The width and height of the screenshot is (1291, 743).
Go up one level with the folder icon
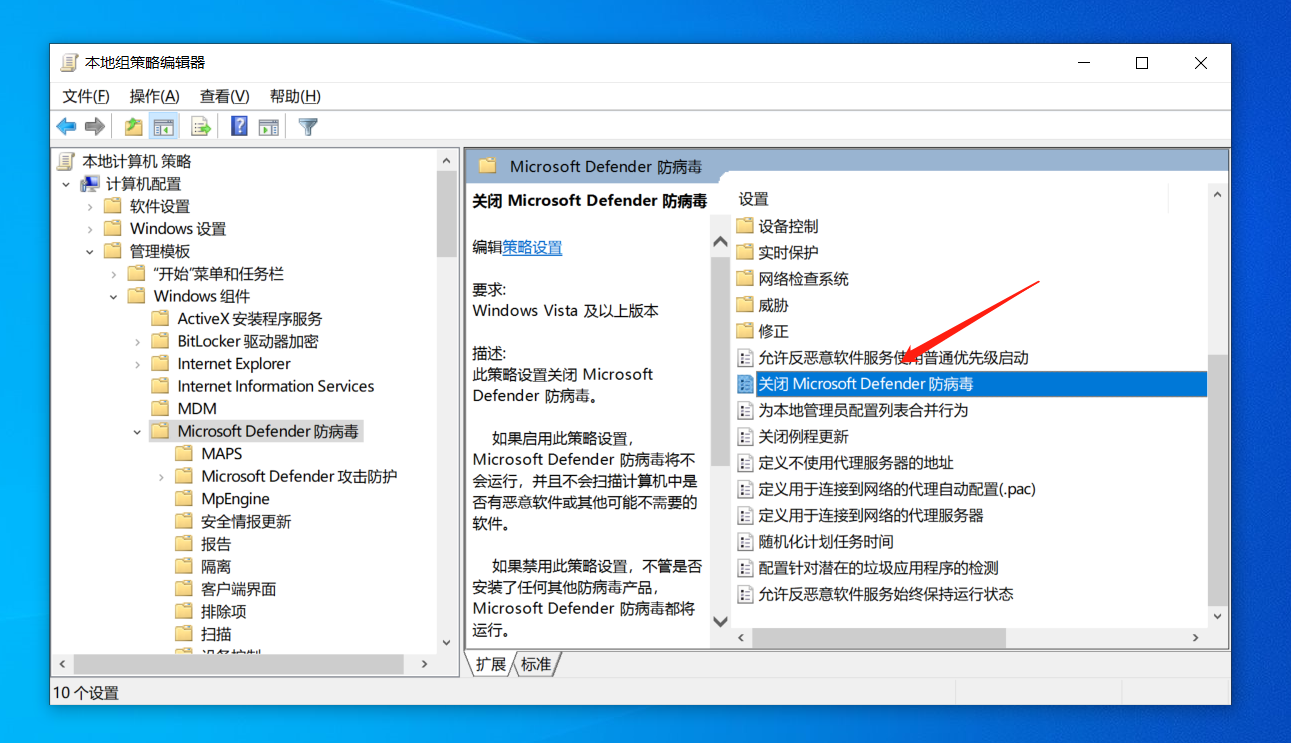133,126
